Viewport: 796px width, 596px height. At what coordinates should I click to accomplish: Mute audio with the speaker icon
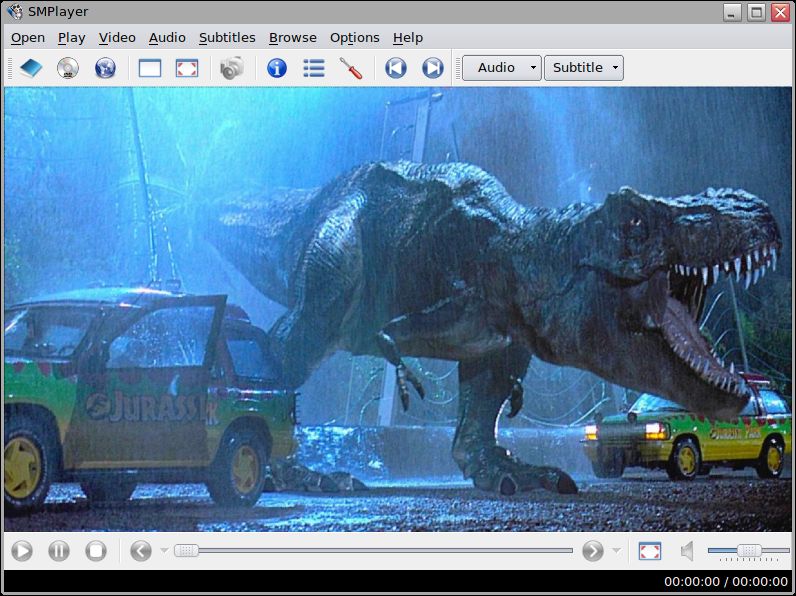pyautogui.click(x=687, y=551)
